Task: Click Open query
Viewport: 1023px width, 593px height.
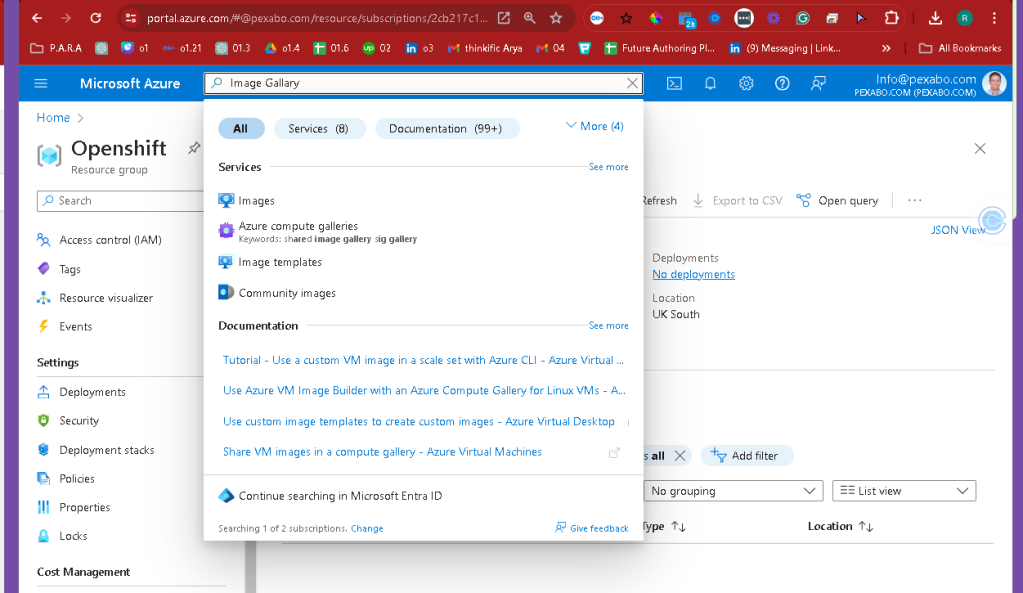Action: pyautogui.click(x=838, y=200)
